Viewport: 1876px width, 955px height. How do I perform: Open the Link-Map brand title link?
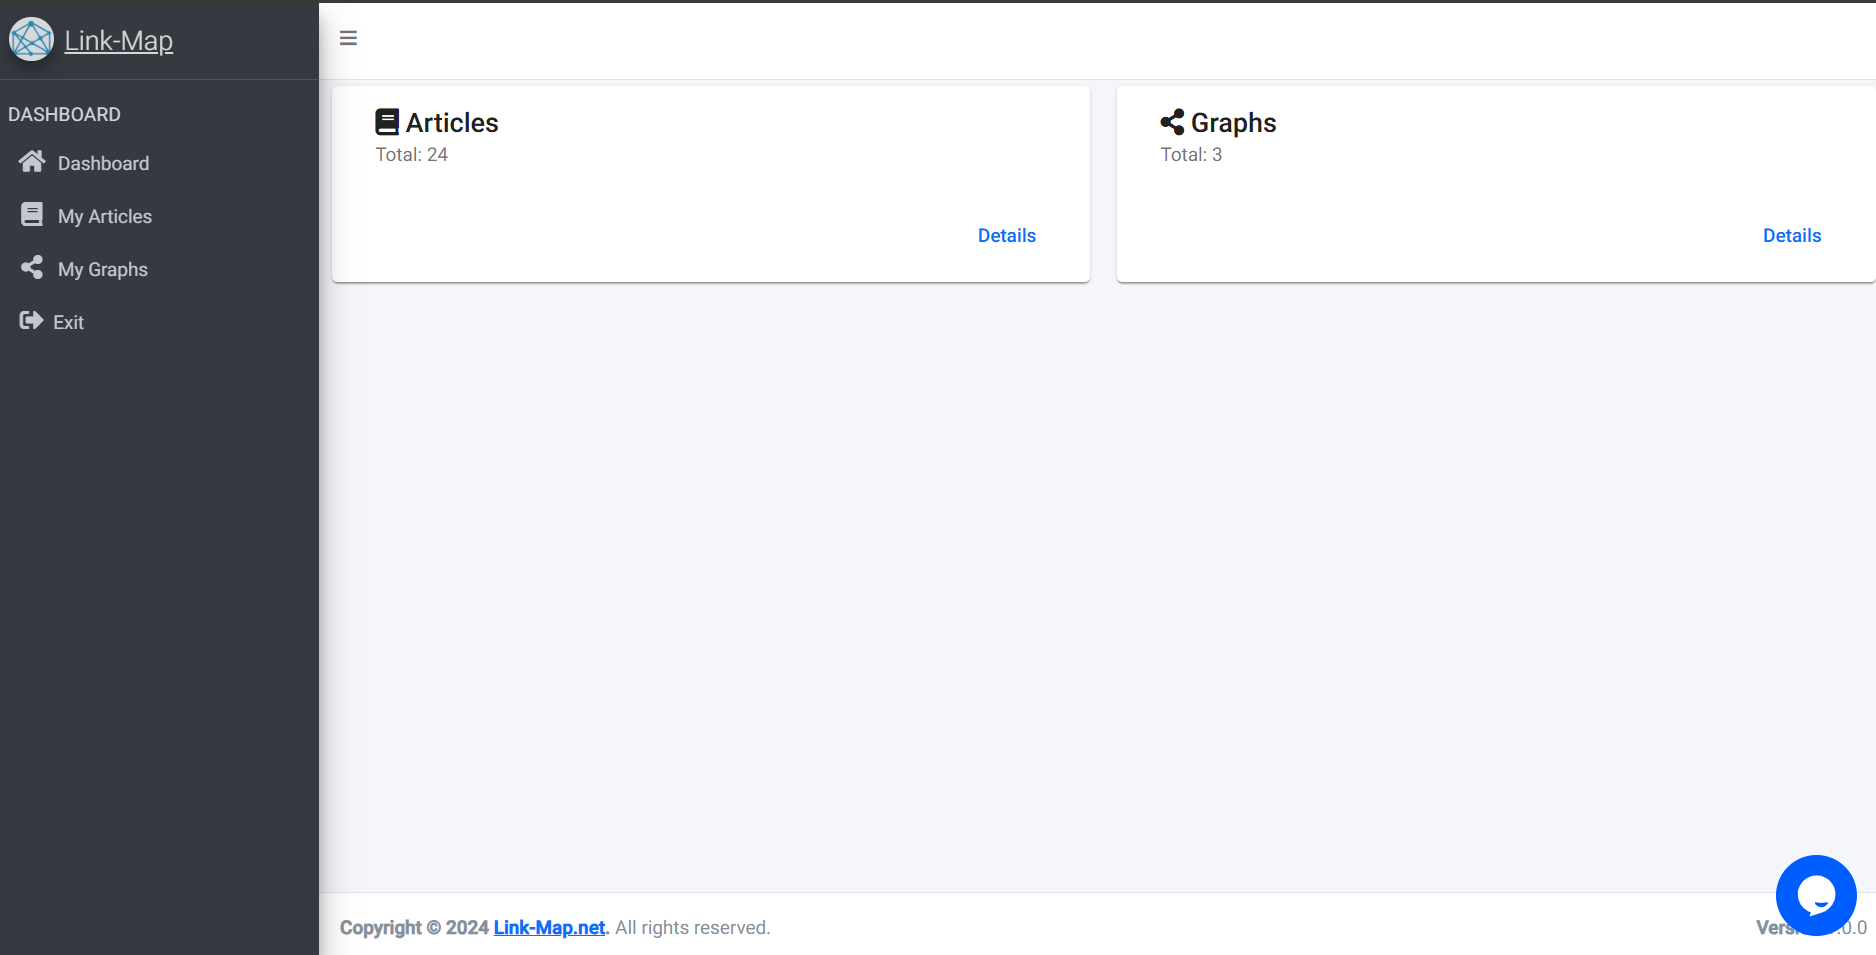coord(118,41)
